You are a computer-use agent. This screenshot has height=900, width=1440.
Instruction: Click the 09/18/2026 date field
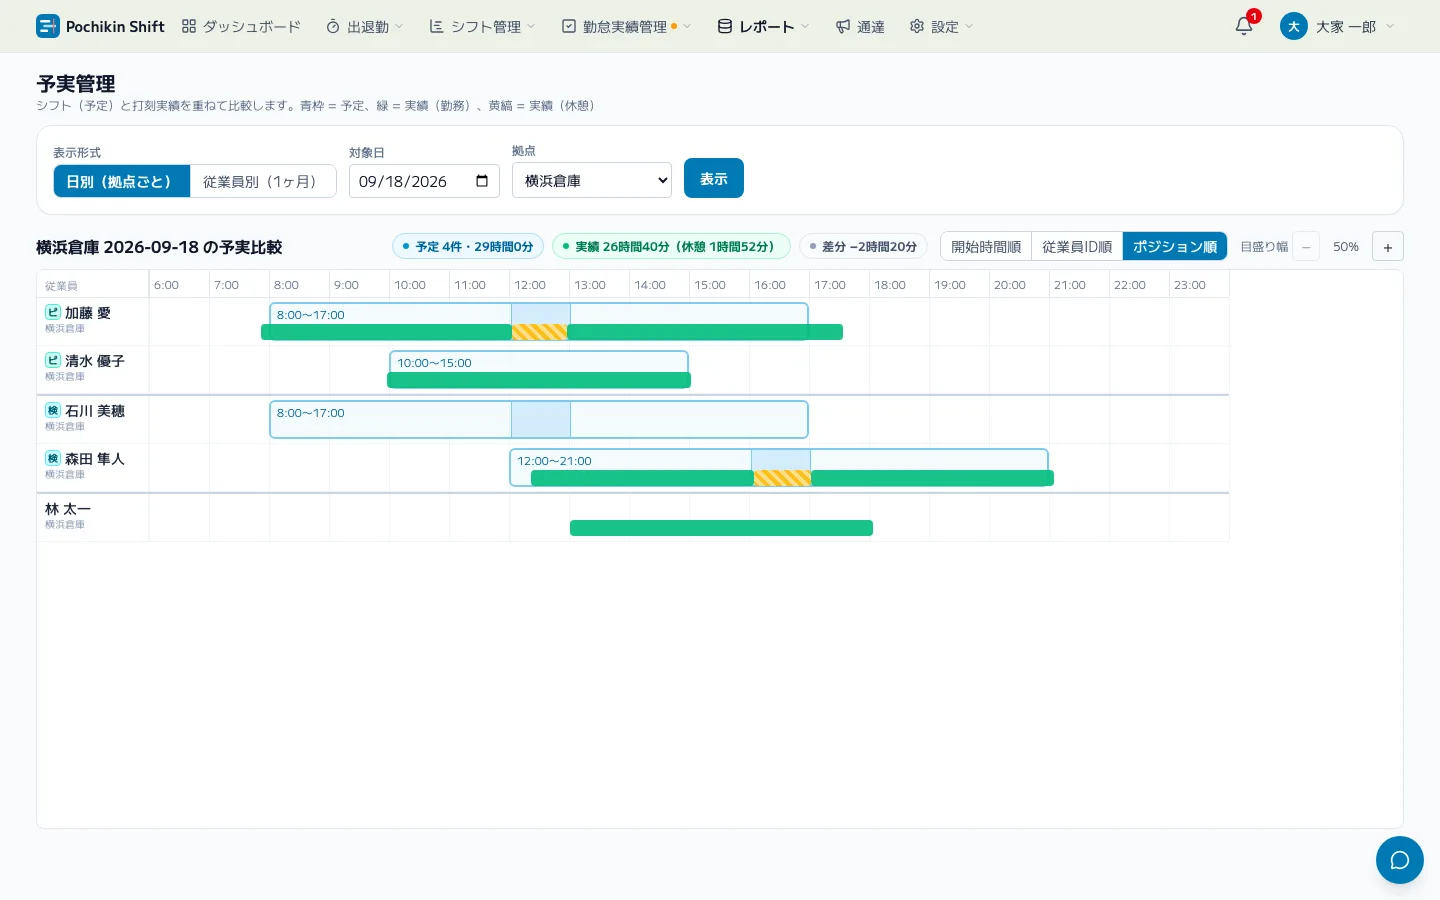coord(424,181)
